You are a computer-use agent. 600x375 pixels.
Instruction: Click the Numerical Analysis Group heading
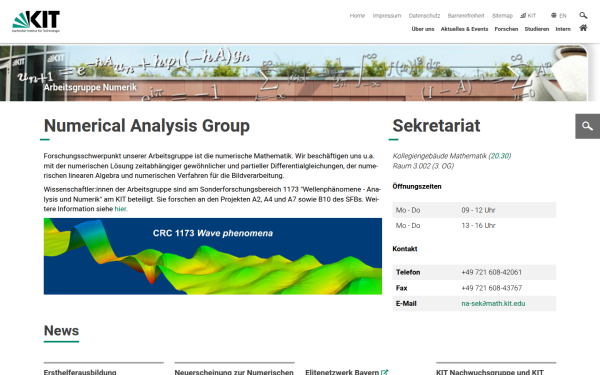tap(147, 126)
